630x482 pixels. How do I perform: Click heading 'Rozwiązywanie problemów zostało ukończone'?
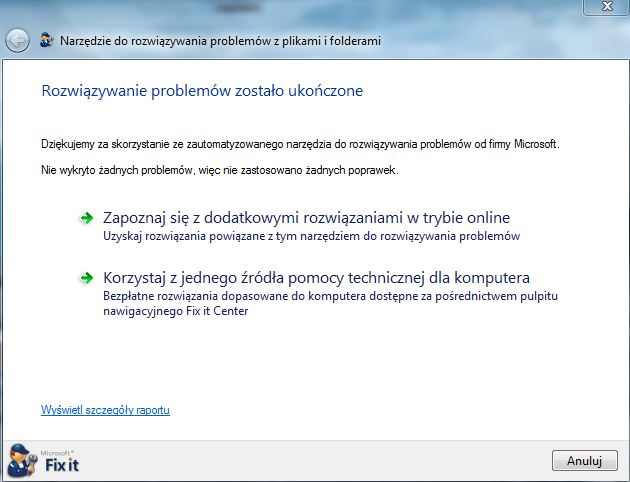click(x=202, y=91)
